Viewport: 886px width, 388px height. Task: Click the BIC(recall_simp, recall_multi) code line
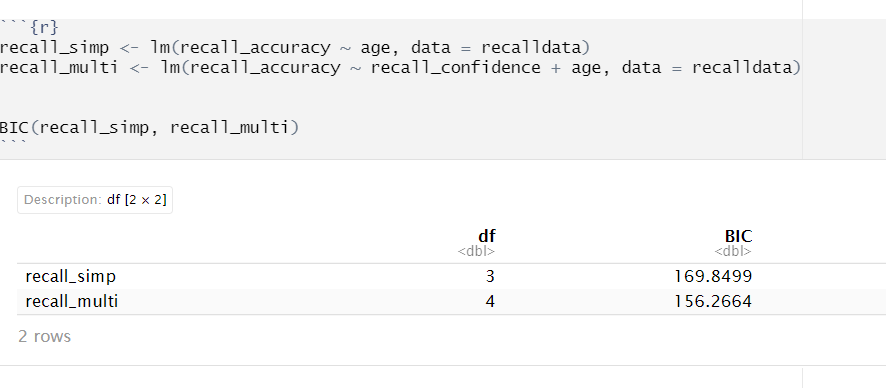tap(149, 128)
